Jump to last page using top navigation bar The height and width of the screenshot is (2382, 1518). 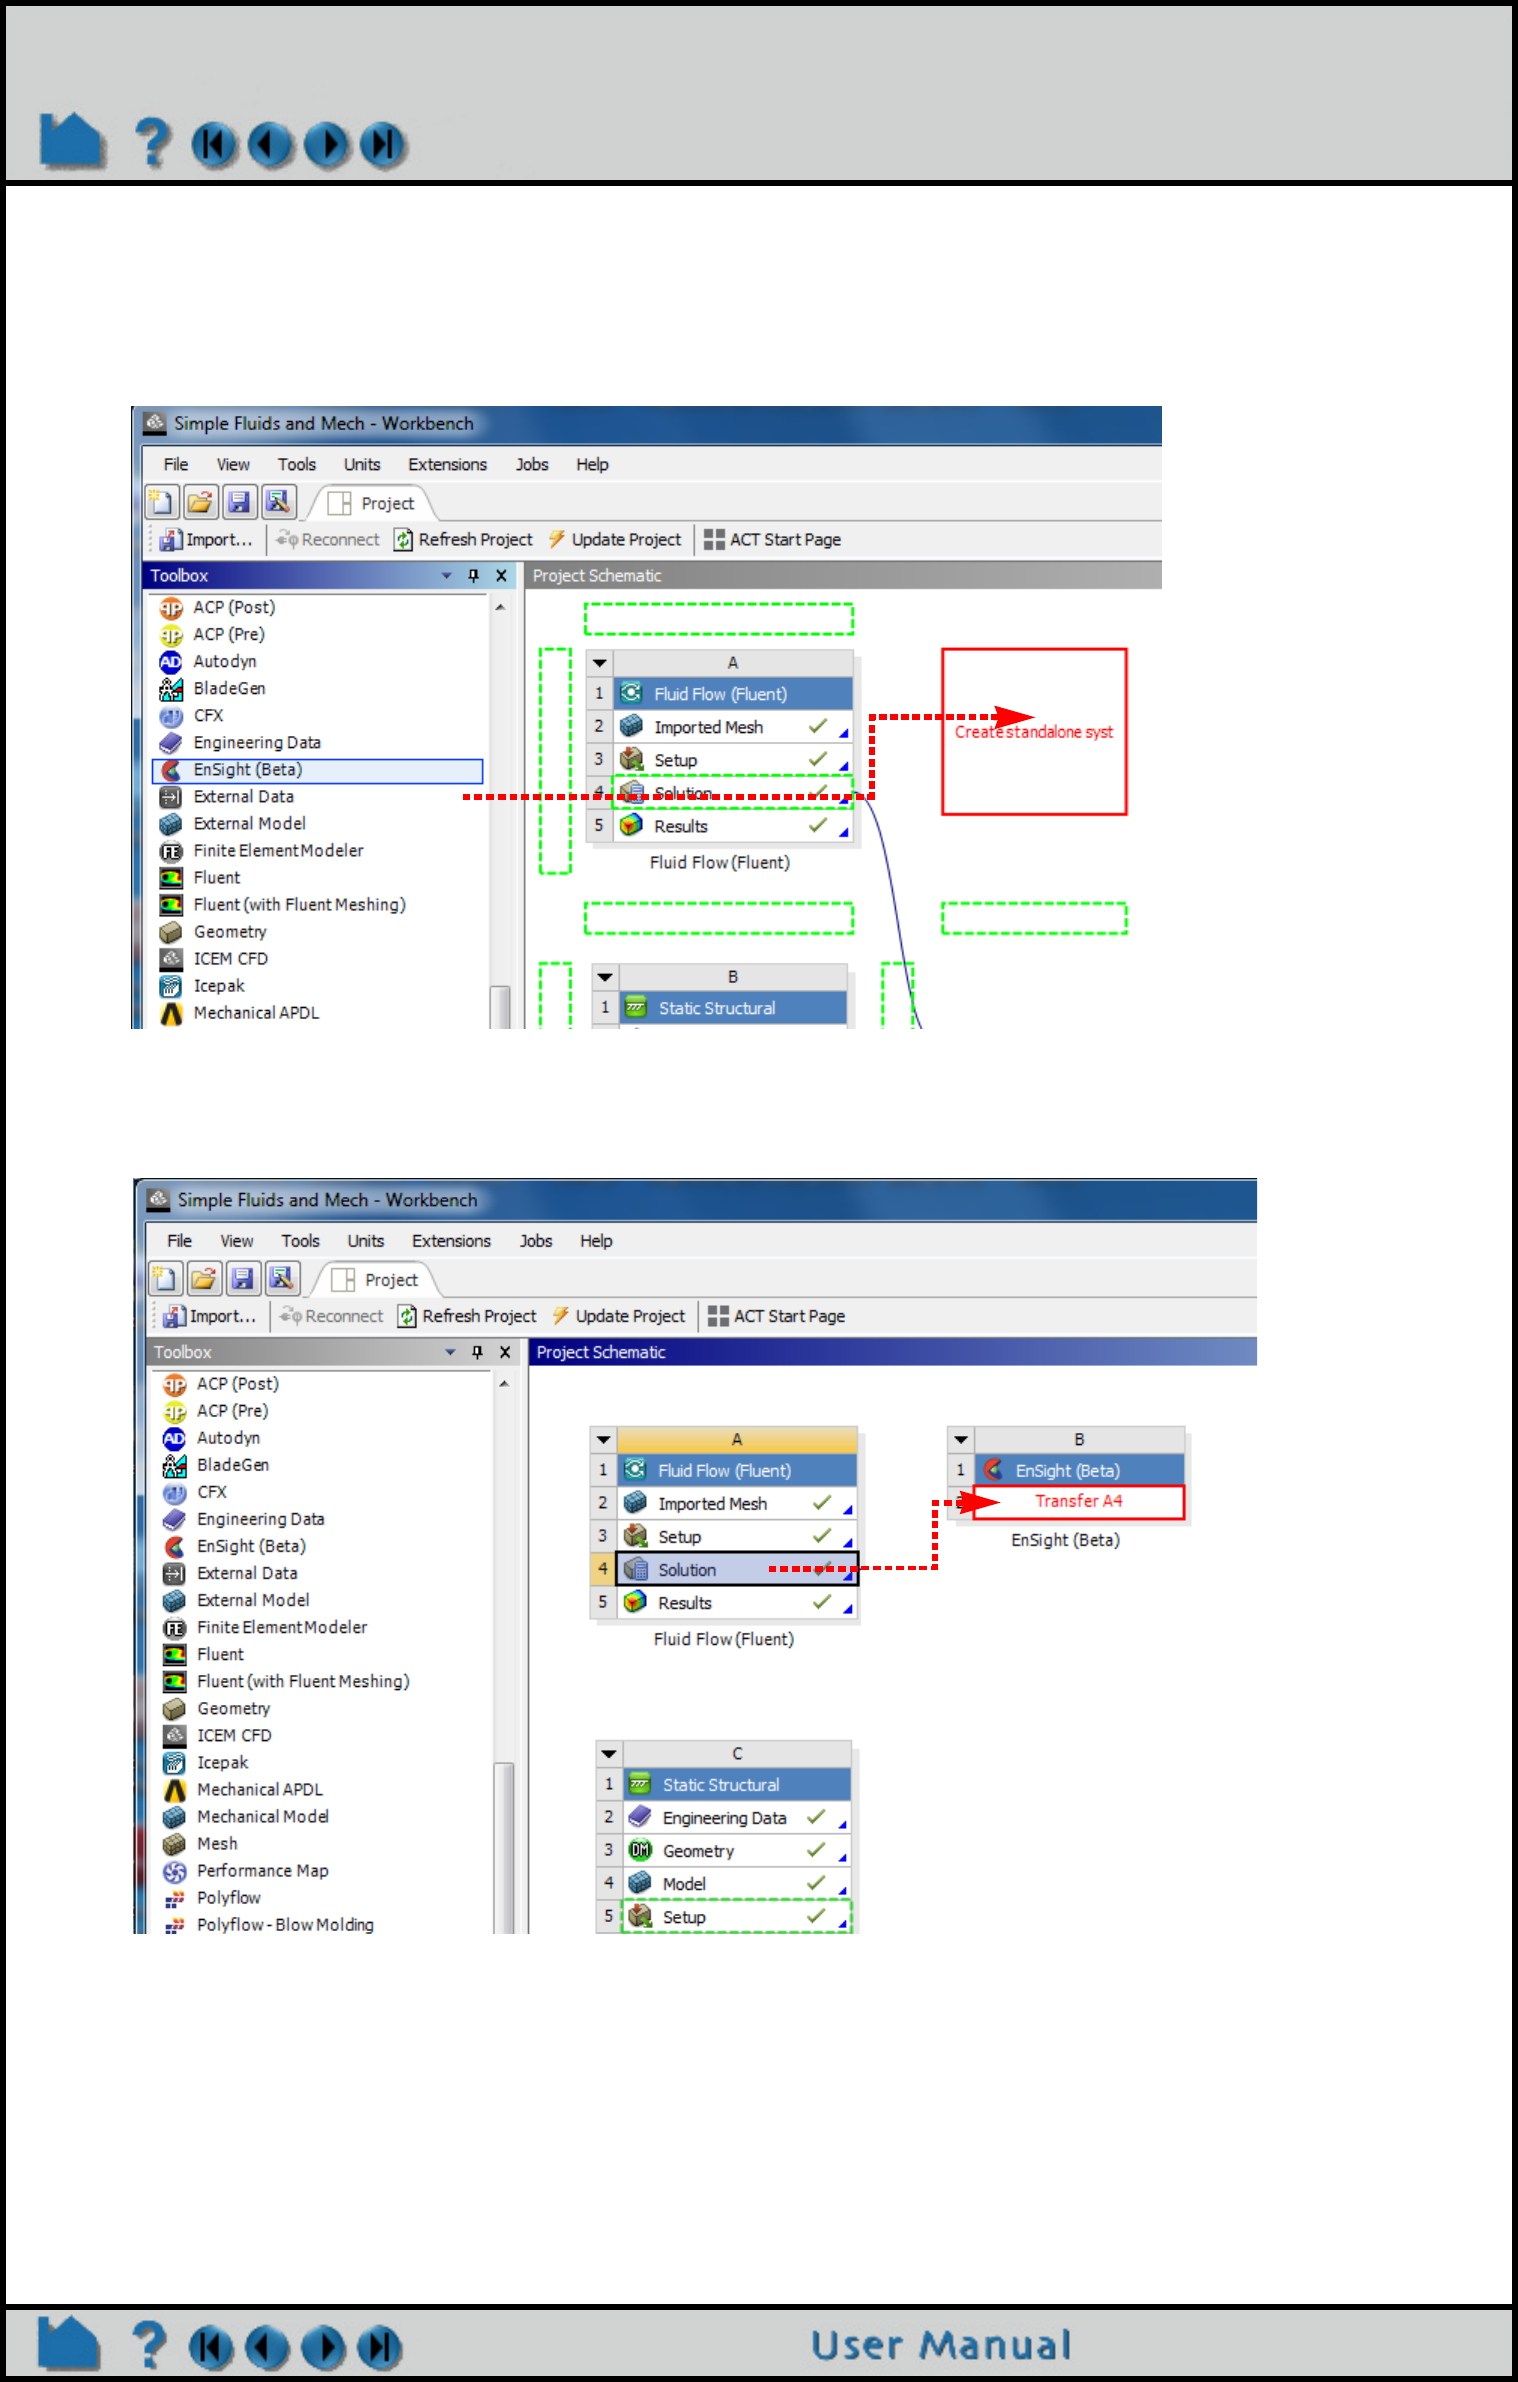point(383,145)
